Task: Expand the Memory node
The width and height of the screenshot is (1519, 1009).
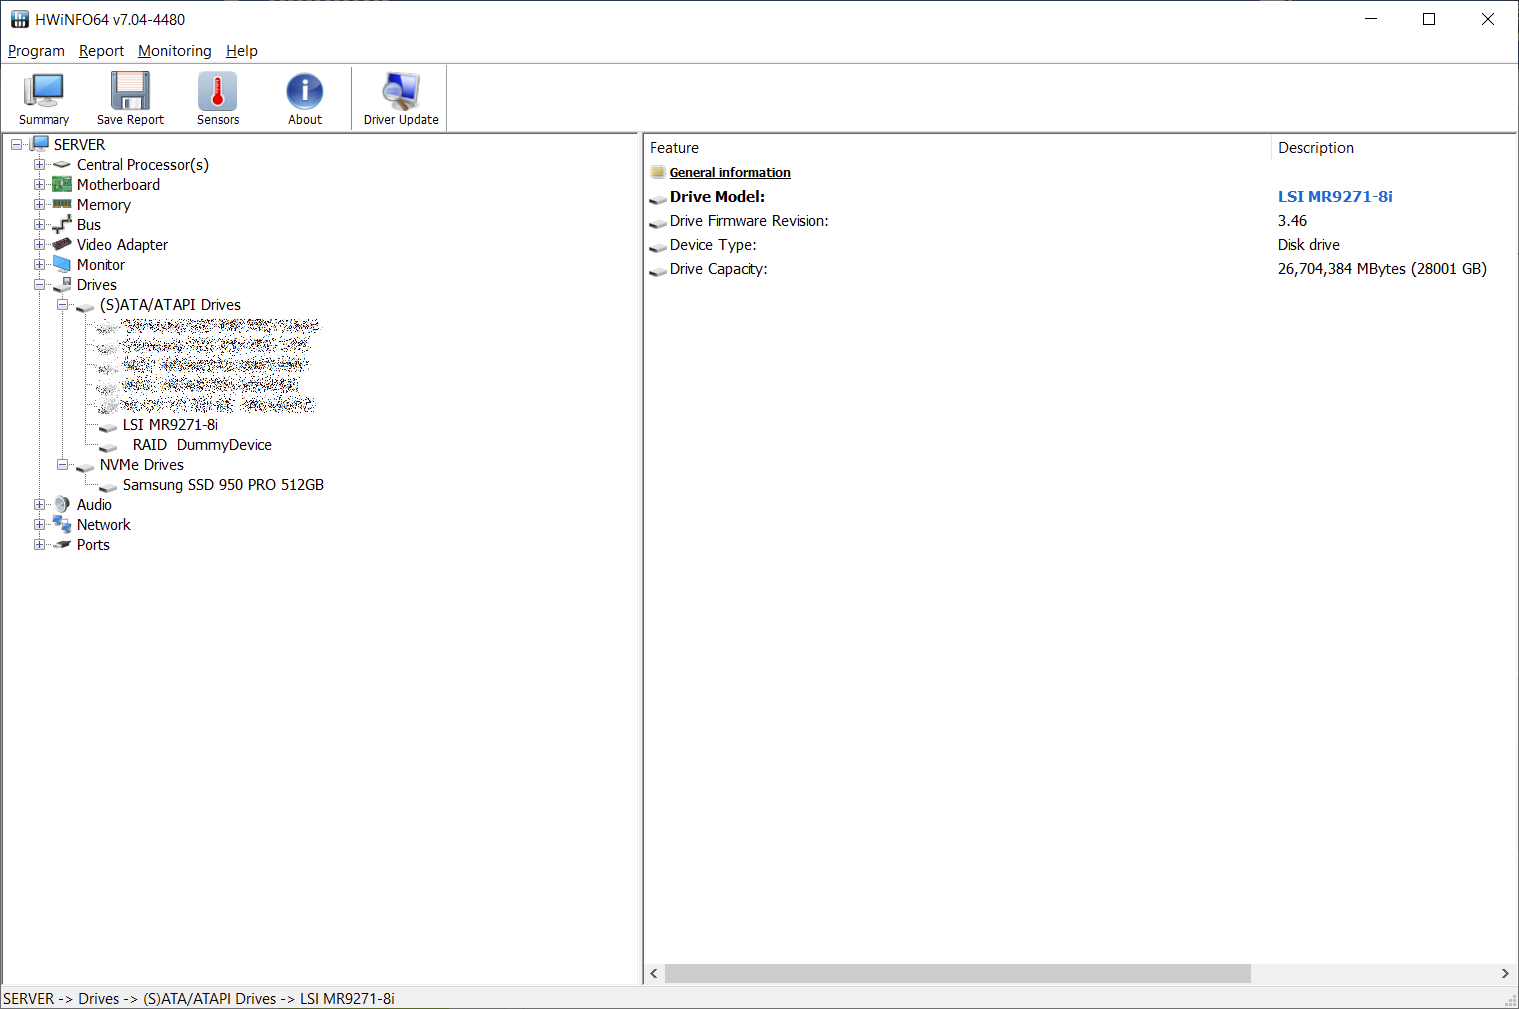Action: pos(39,204)
